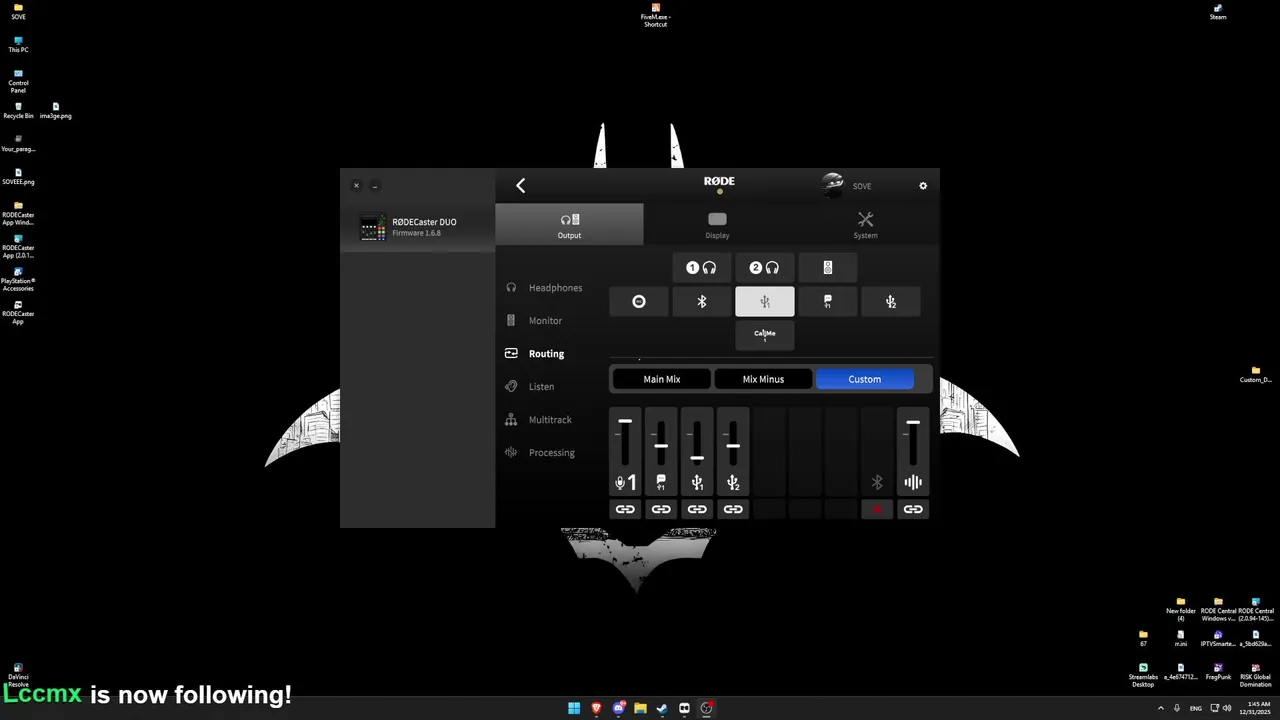This screenshot has height=720, width=1280.
Task: Select the monitor speaker output
Action: click(827, 268)
